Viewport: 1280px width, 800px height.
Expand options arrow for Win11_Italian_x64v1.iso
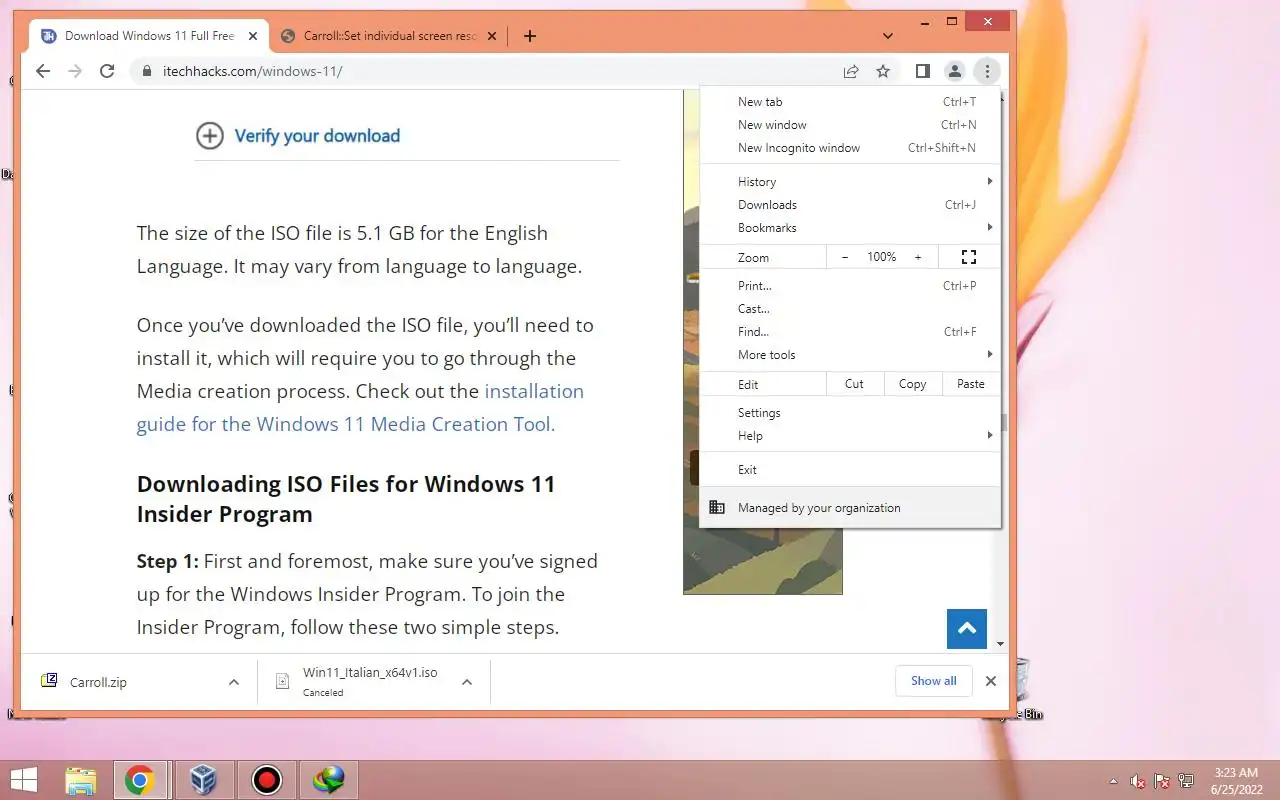coord(467,682)
